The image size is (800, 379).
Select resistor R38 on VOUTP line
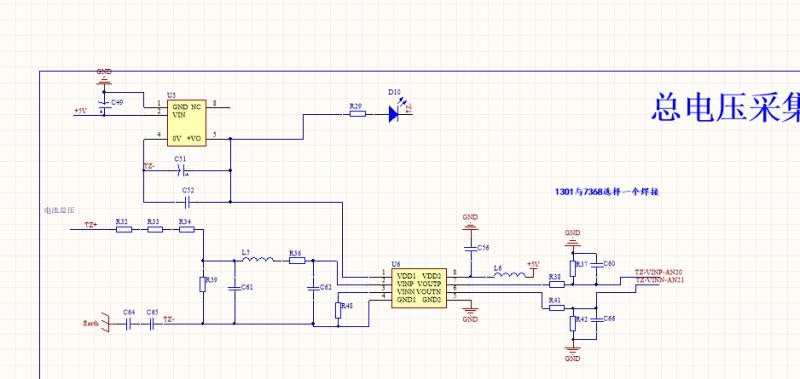pos(556,284)
